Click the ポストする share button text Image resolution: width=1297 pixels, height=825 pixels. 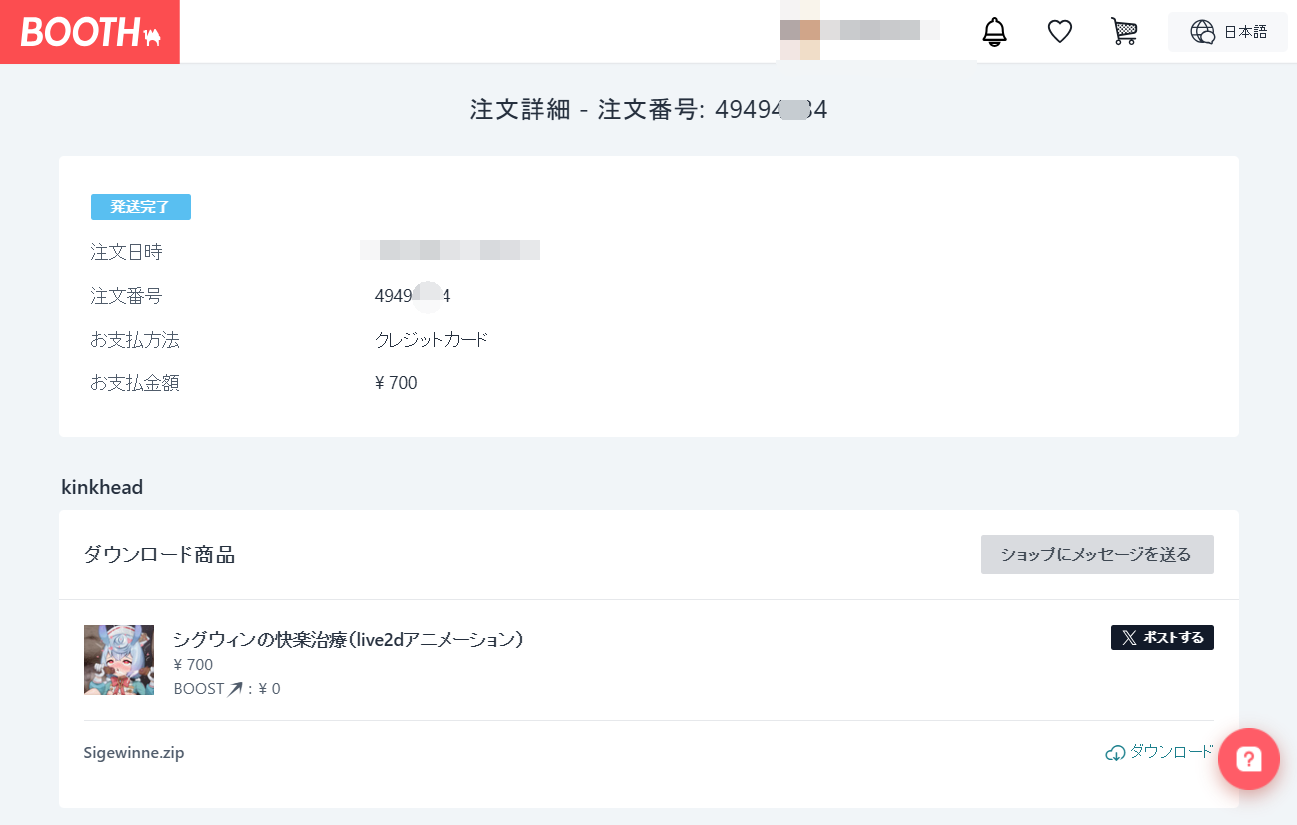[x=1173, y=638]
